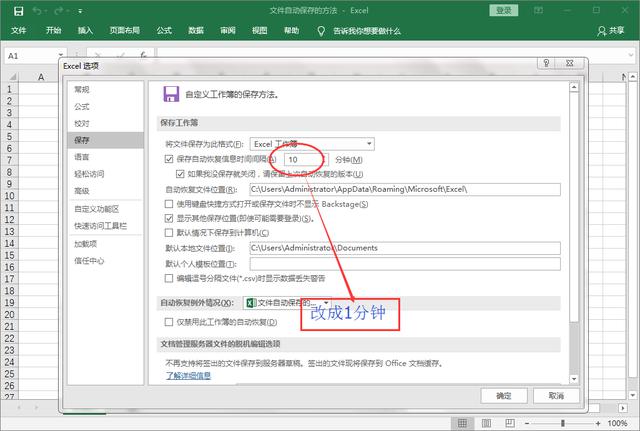
Task: Select Page Layout view icon in status bar
Action: coord(486,423)
